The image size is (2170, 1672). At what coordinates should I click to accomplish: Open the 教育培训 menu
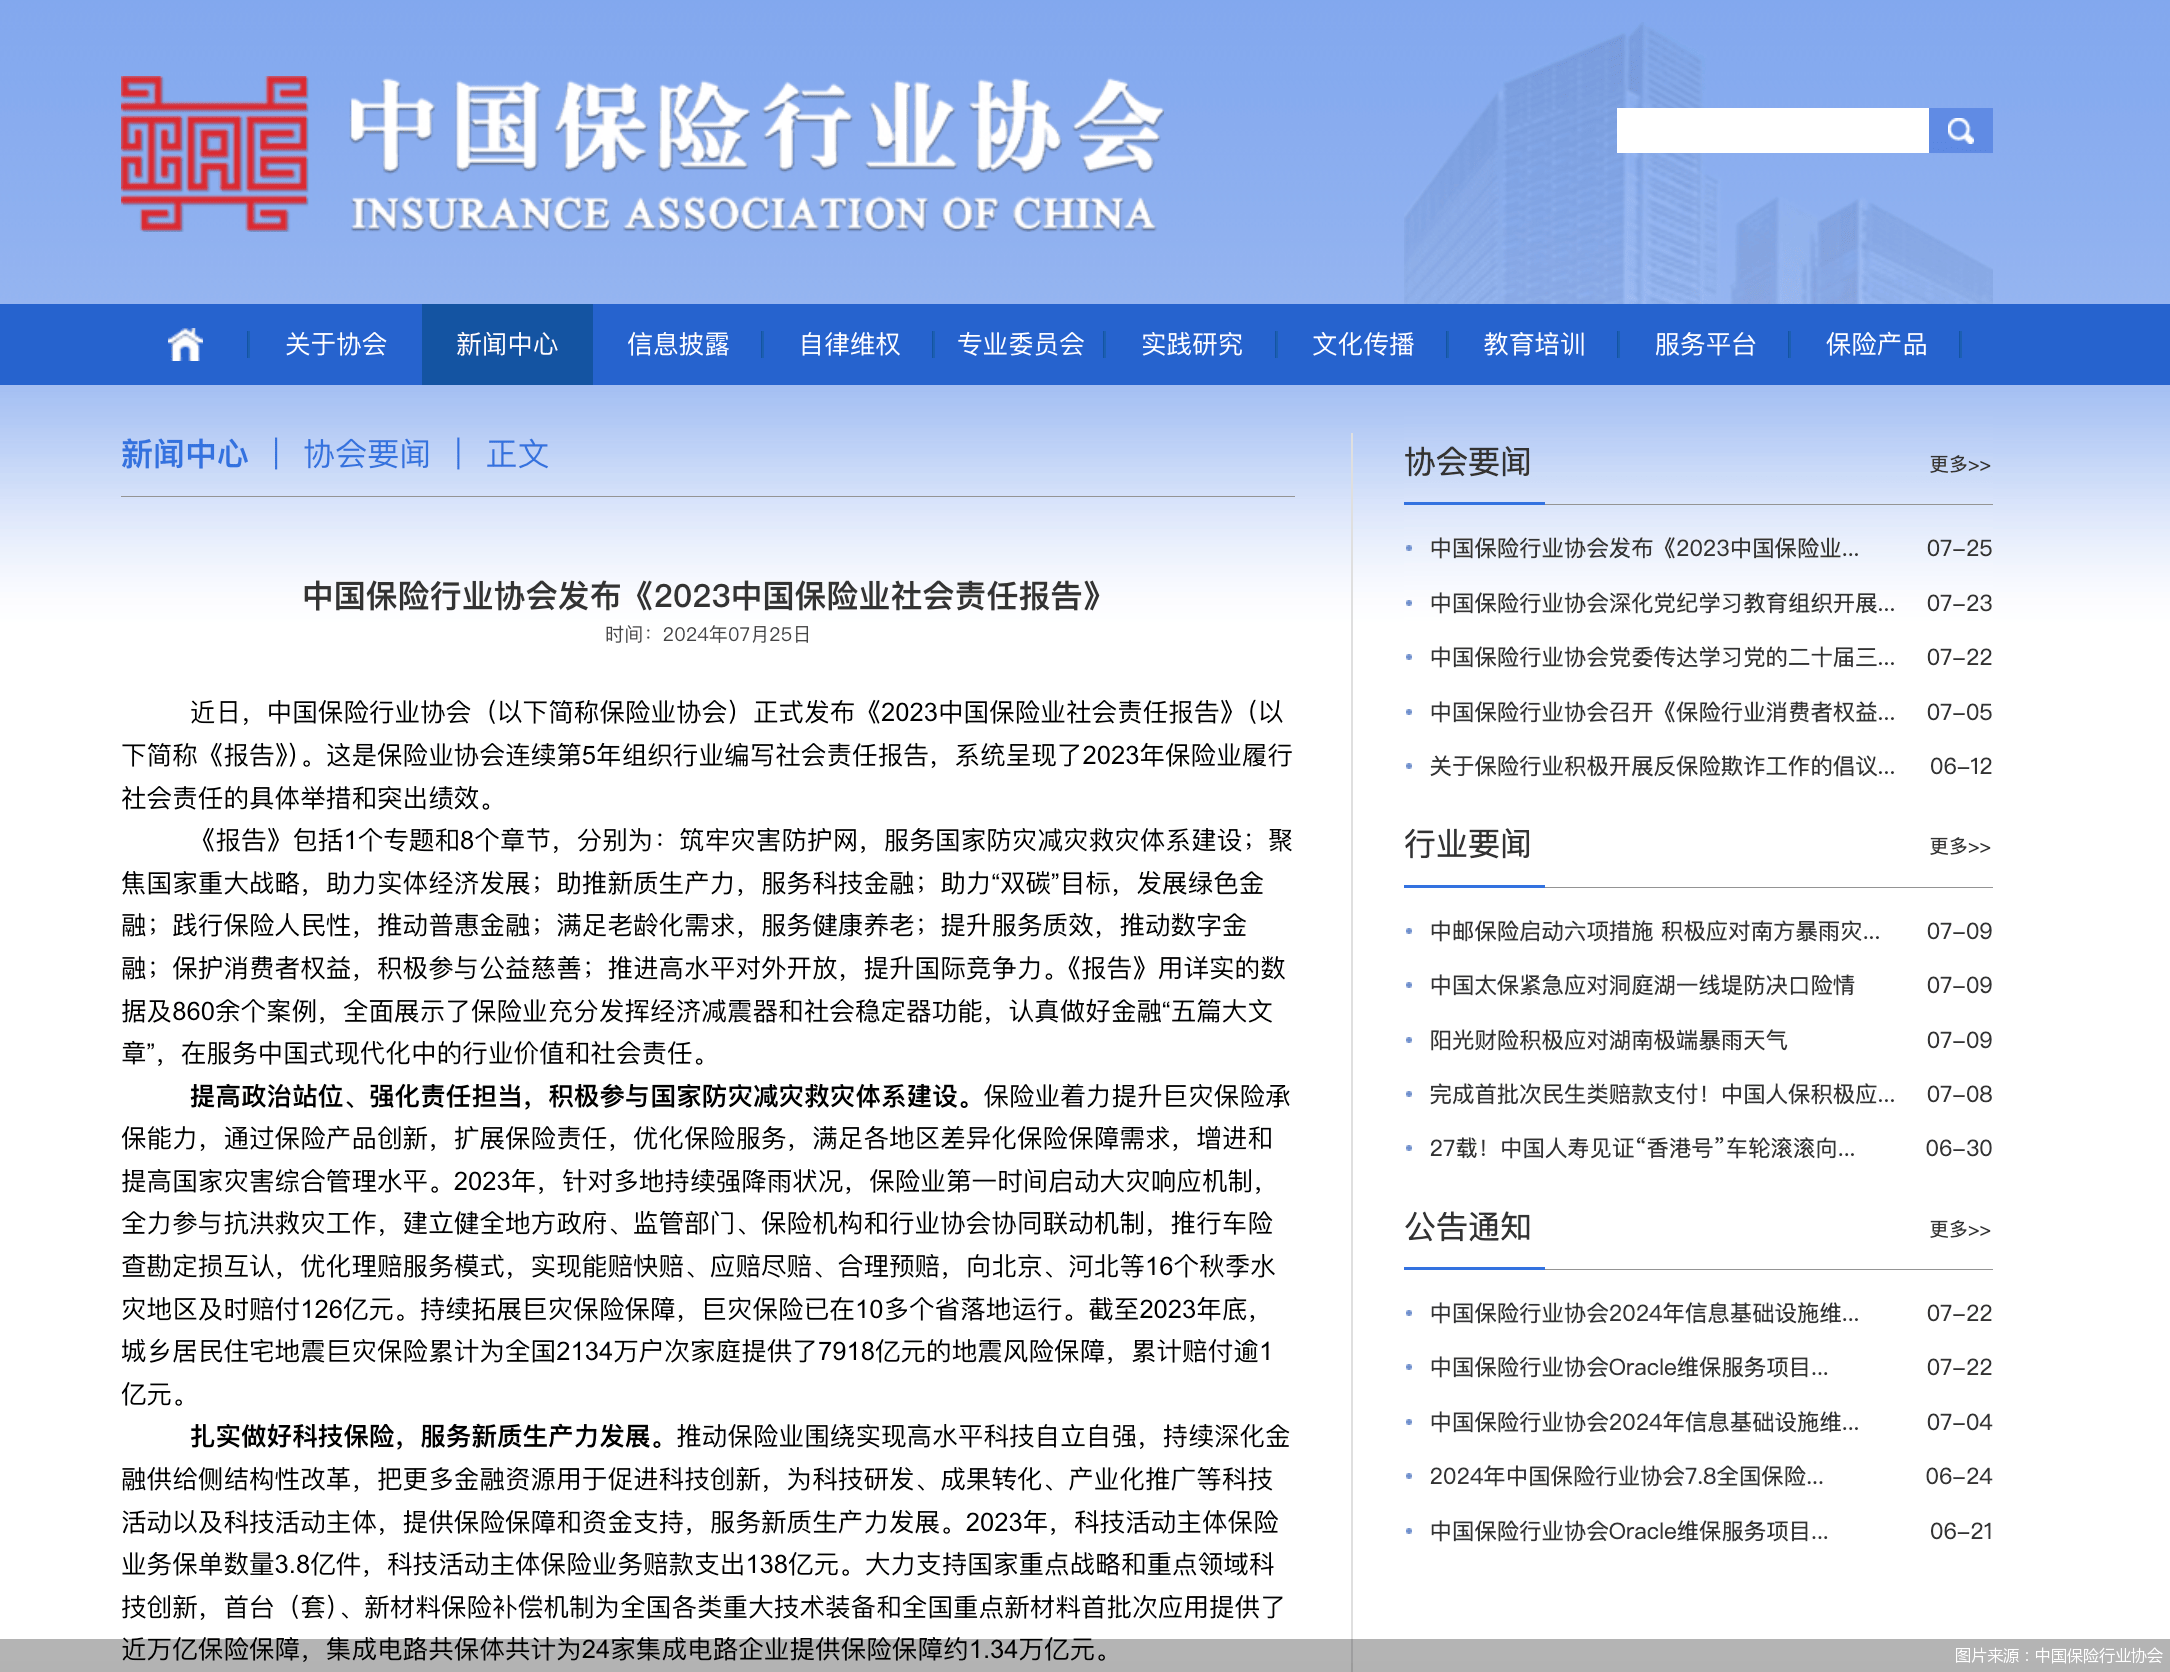pos(1534,344)
